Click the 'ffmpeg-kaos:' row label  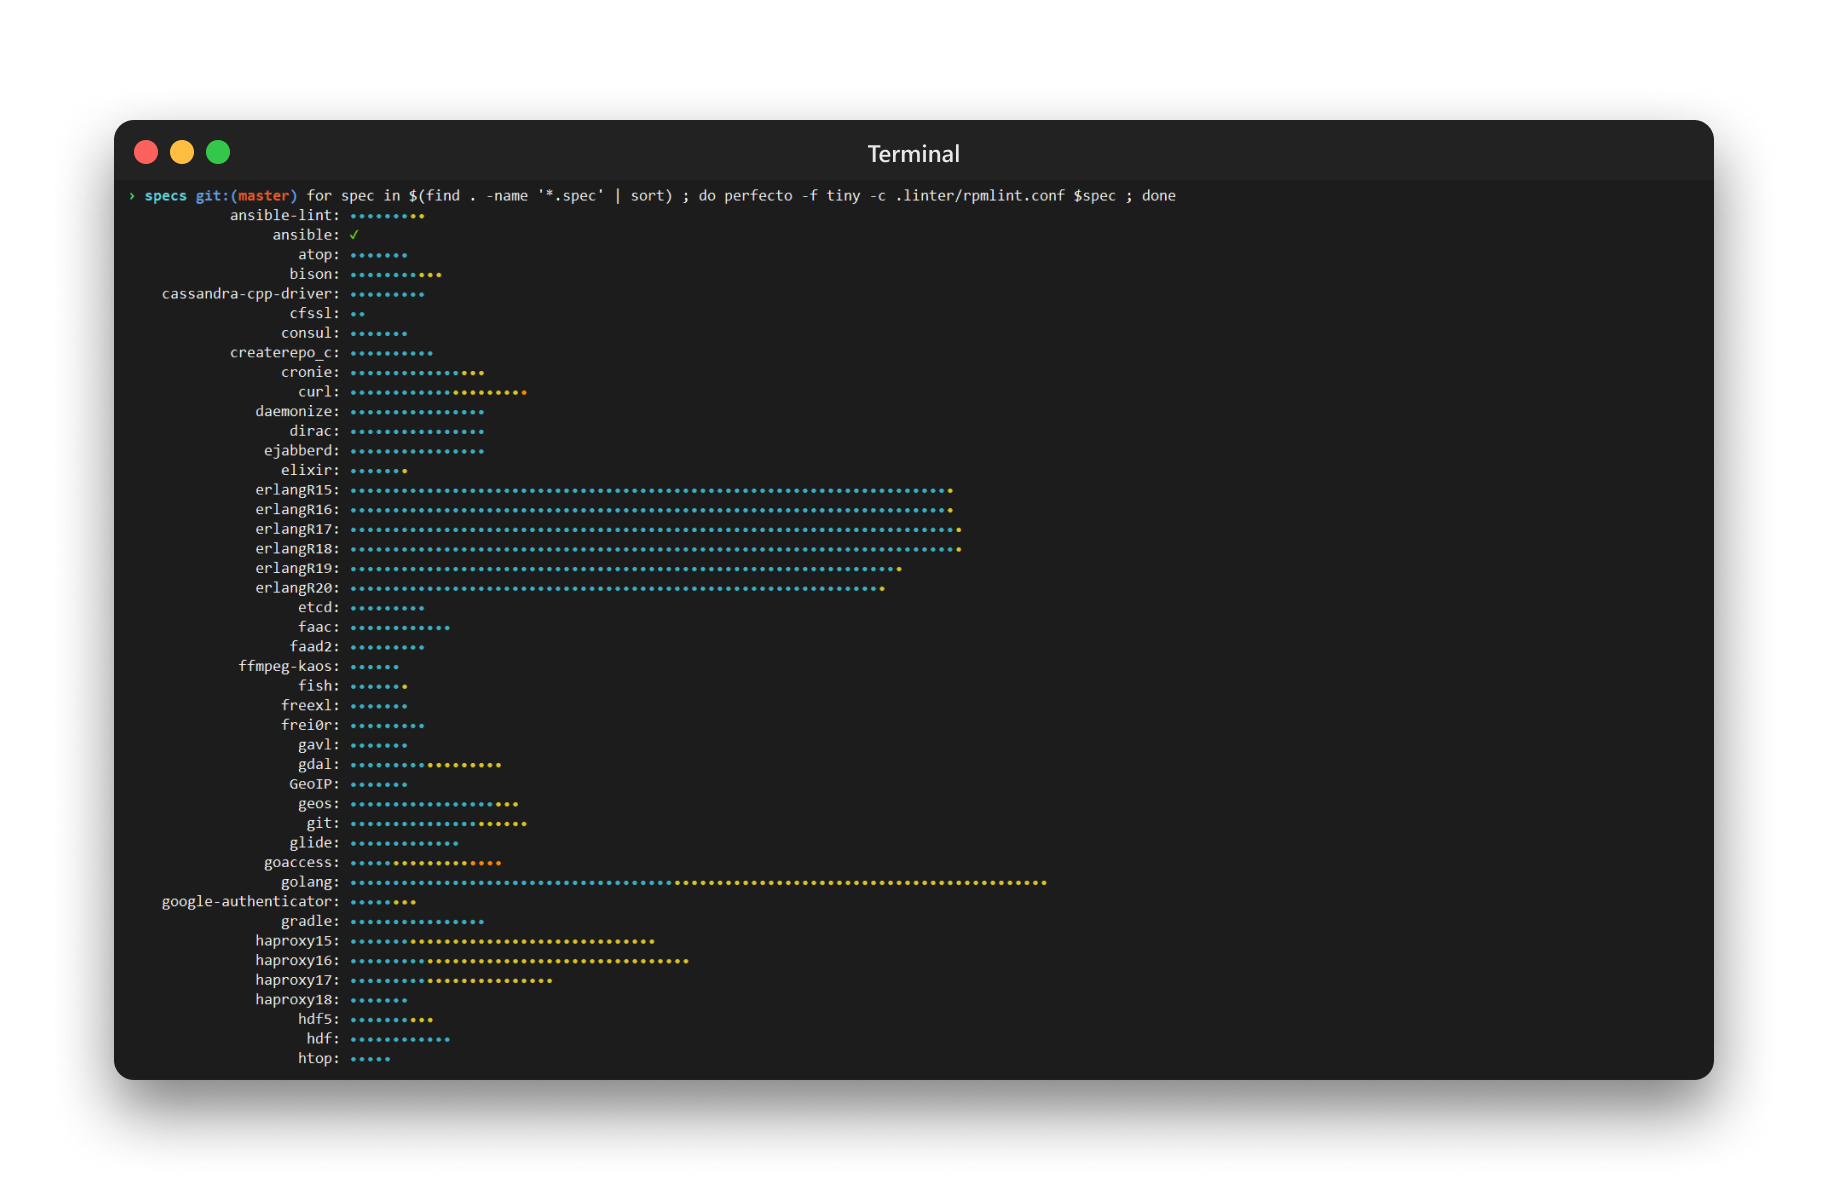[289, 666]
